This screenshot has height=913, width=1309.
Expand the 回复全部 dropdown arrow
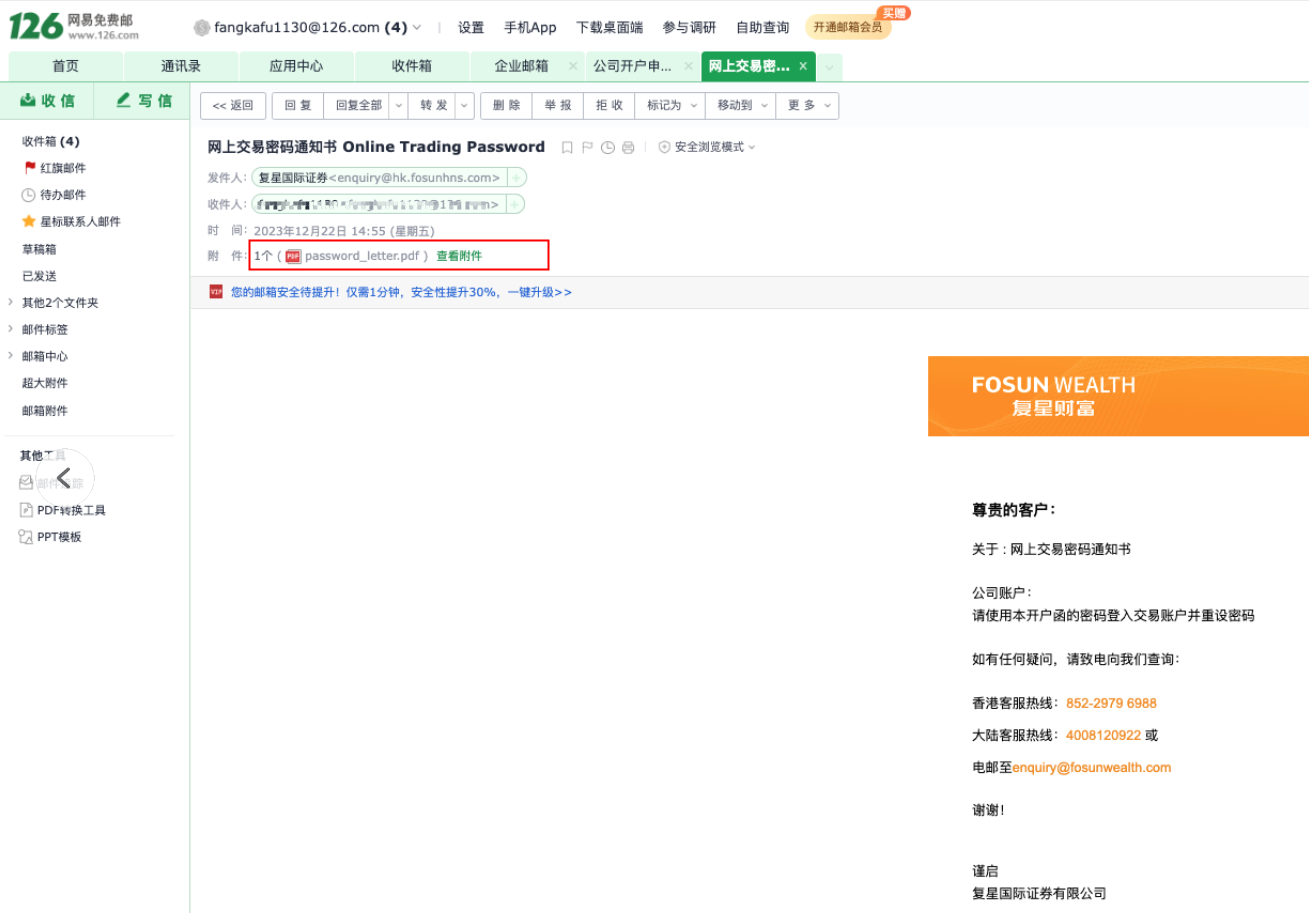pyautogui.click(x=398, y=105)
